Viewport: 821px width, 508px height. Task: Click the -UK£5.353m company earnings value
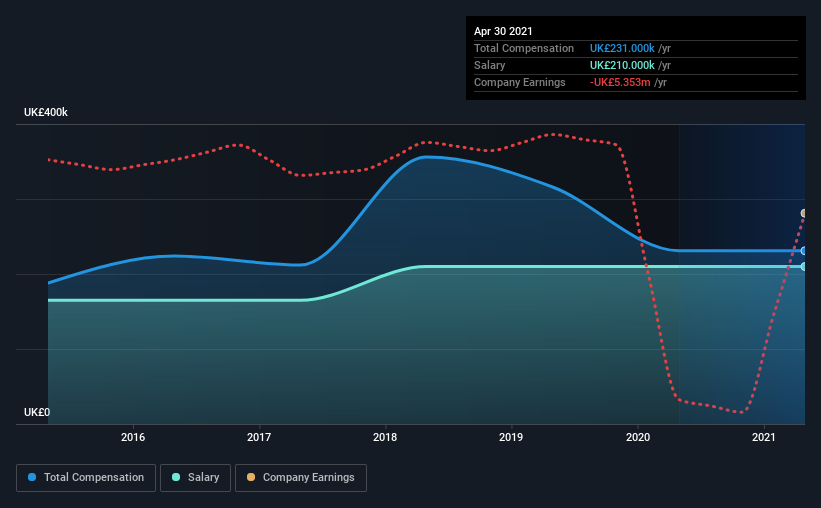[x=620, y=82]
